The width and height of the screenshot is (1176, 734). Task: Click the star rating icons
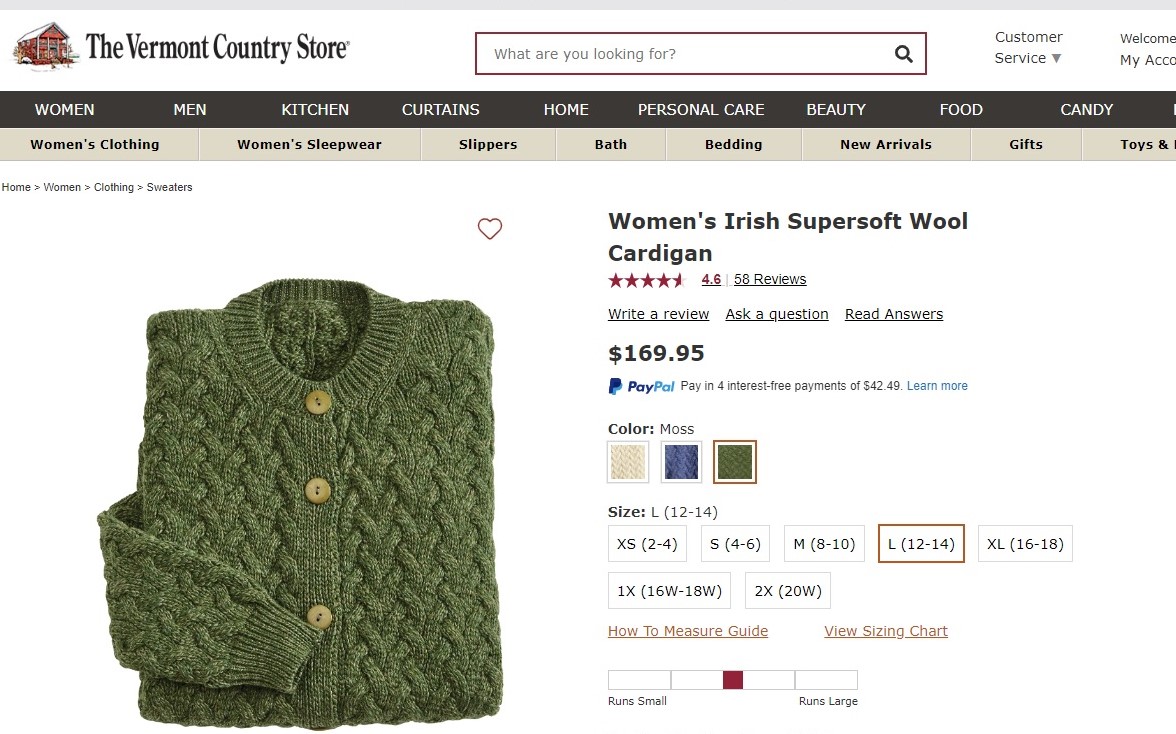tap(646, 280)
